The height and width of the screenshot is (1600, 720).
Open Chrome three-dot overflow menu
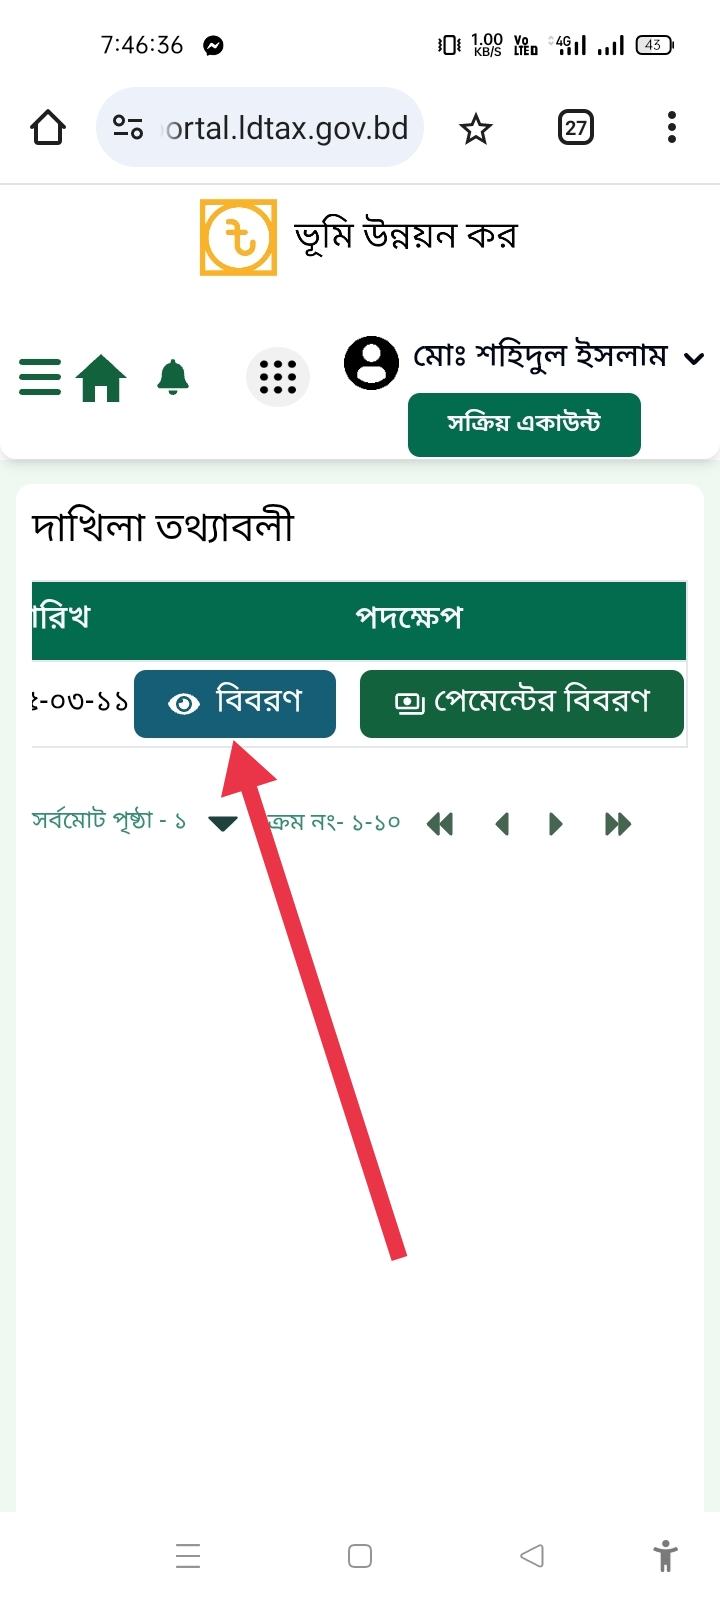(x=672, y=128)
